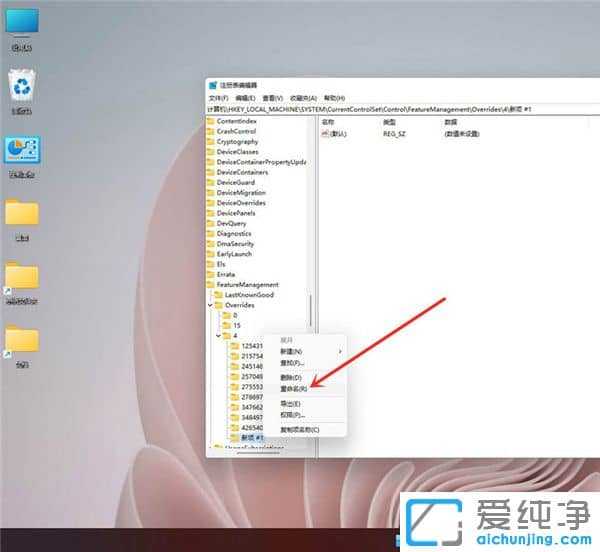Click the folder icon of key 15
This screenshot has width=600, height=552.
point(227,326)
